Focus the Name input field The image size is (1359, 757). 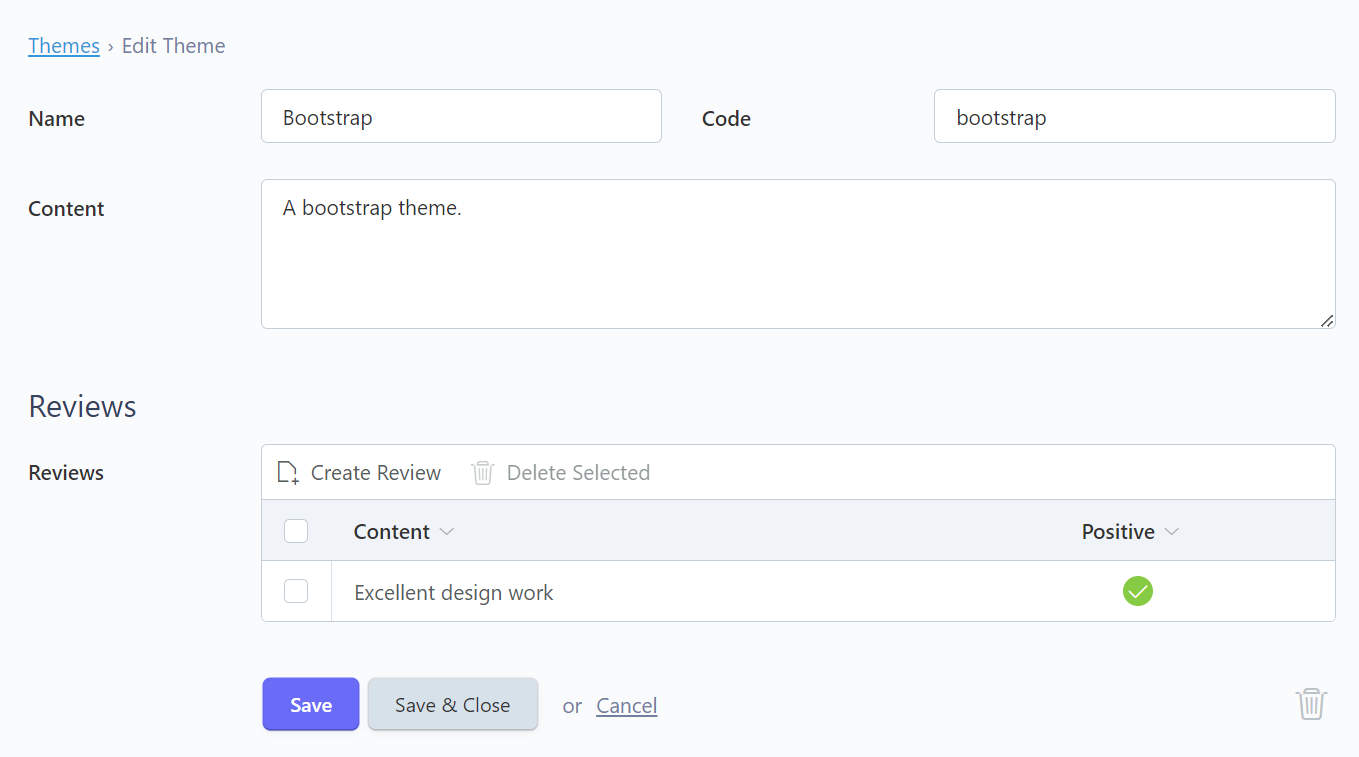(x=461, y=116)
